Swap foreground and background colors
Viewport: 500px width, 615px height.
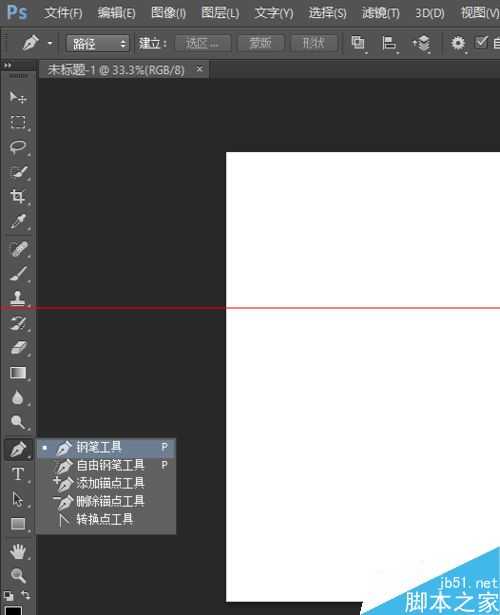26,595
